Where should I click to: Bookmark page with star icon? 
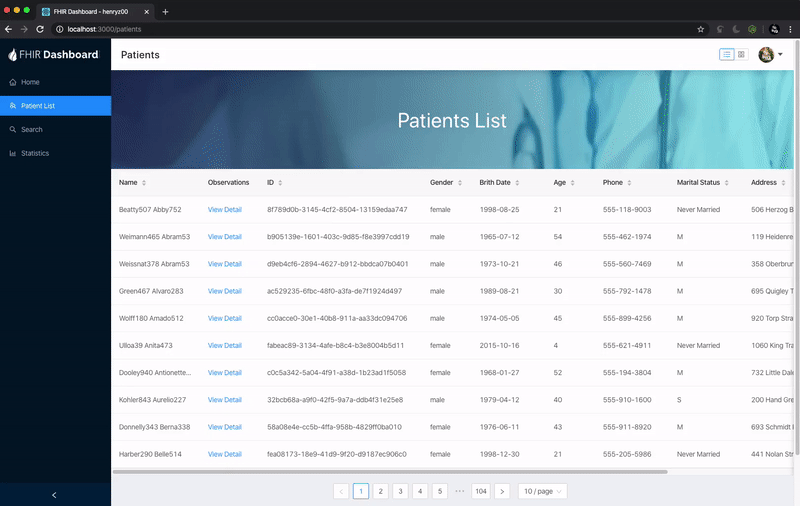click(x=701, y=29)
